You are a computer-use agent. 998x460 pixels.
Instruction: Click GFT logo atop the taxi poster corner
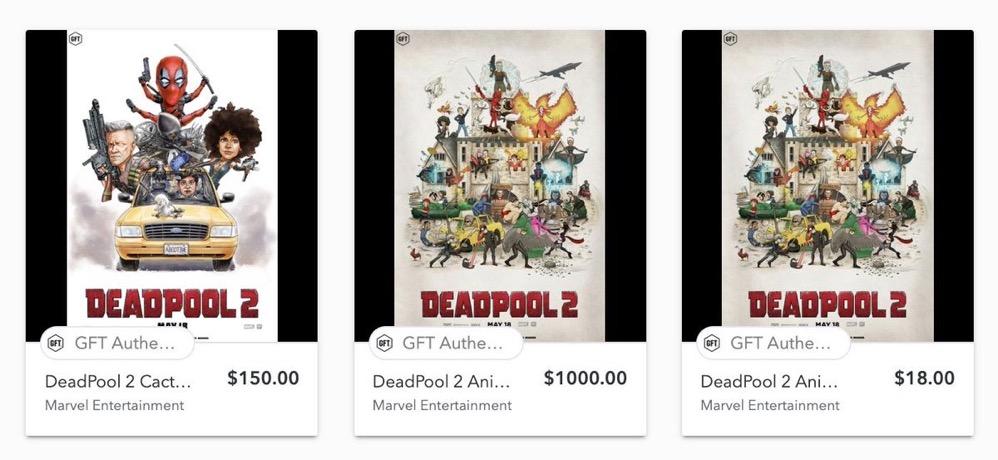(x=75, y=39)
